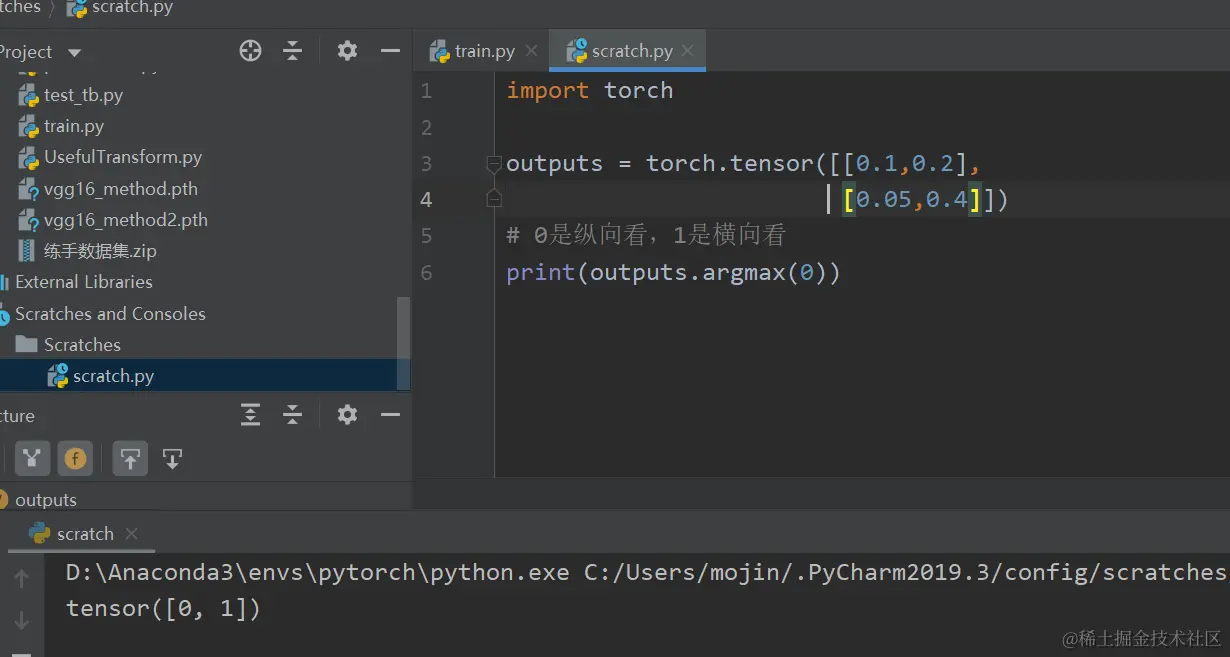1230x657 pixels.
Task: Expand External Libraries node
Action: pyautogui.click(x=84, y=282)
